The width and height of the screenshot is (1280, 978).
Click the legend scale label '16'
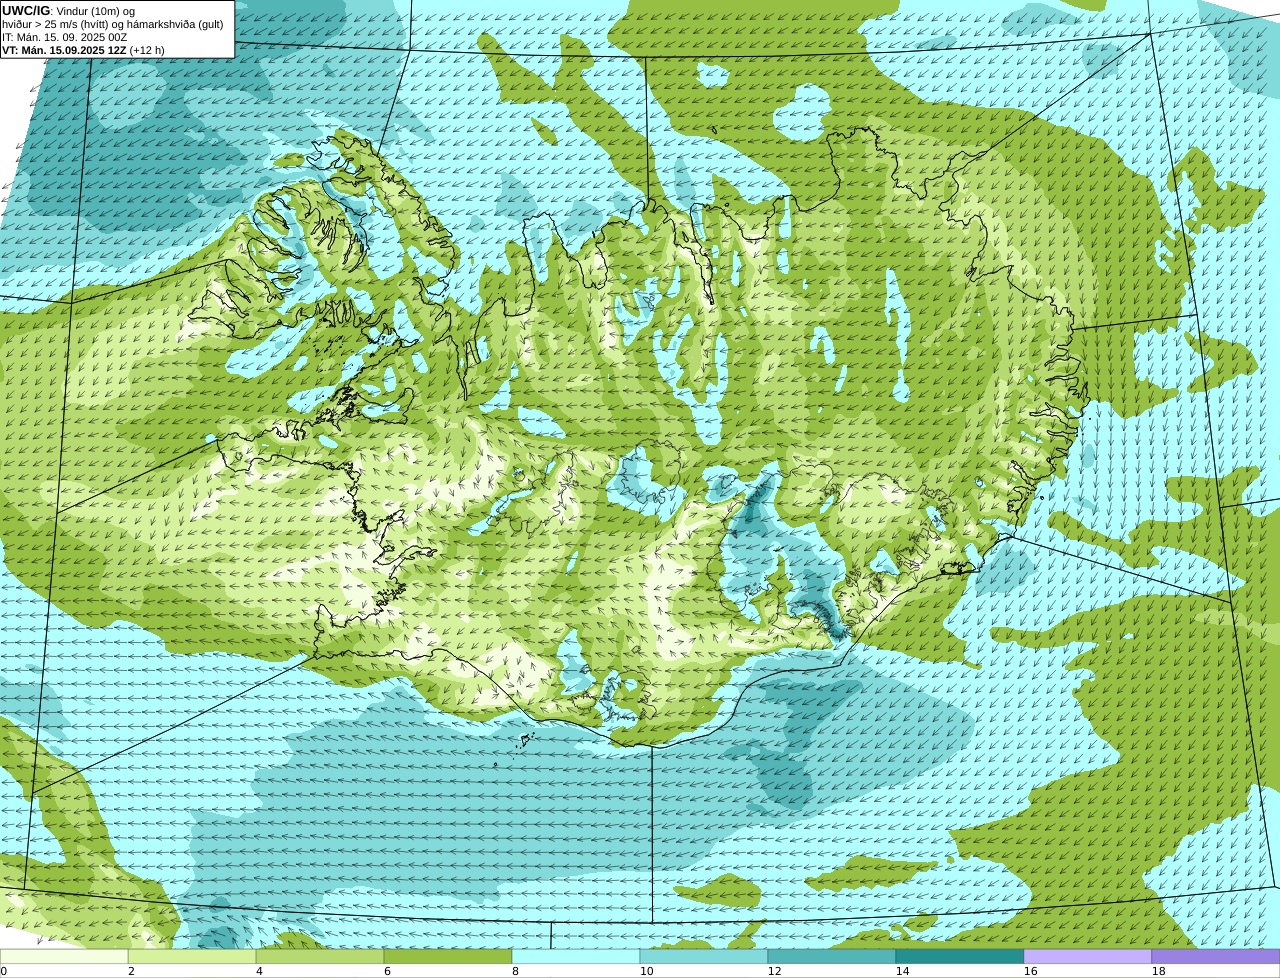click(1030, 971)
